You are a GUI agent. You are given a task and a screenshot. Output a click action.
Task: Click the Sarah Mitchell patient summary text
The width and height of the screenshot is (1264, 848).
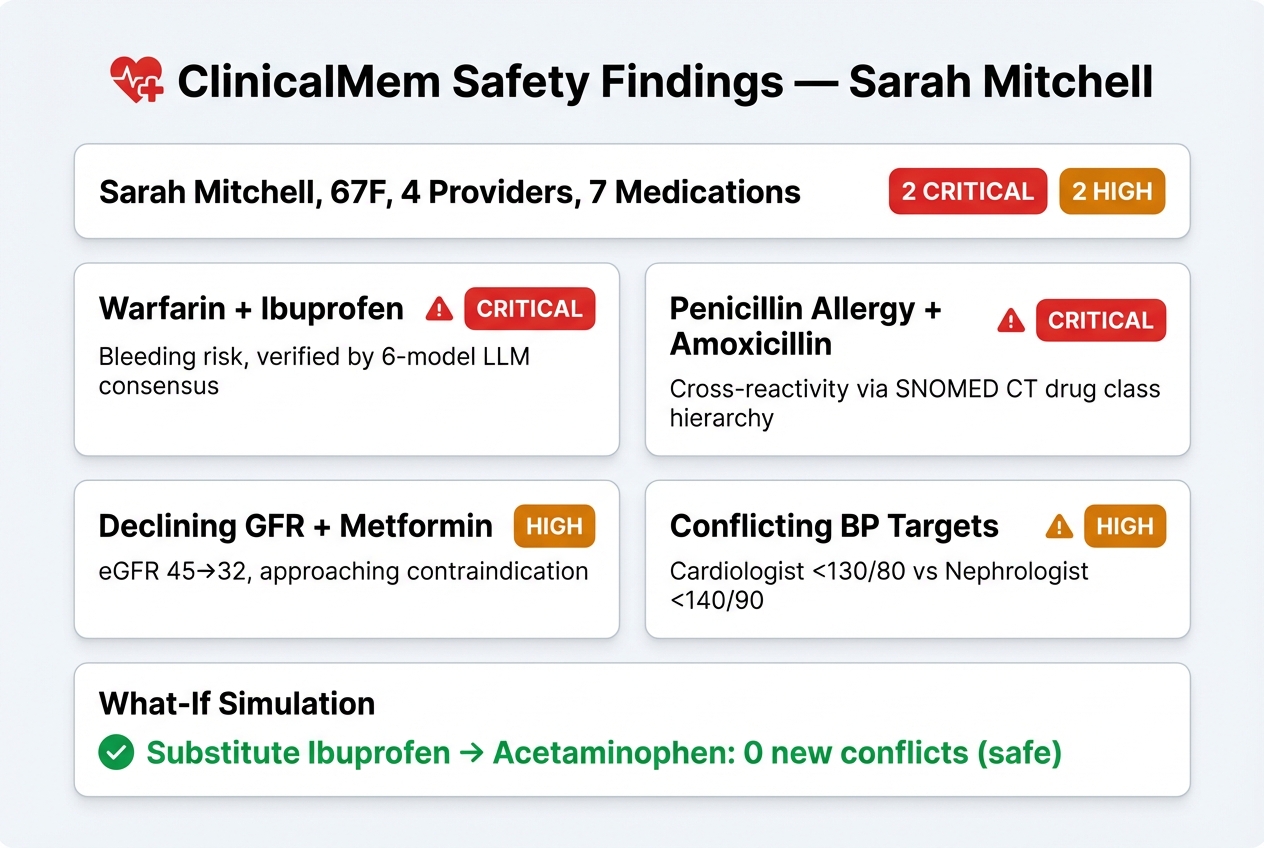(450, 191)
